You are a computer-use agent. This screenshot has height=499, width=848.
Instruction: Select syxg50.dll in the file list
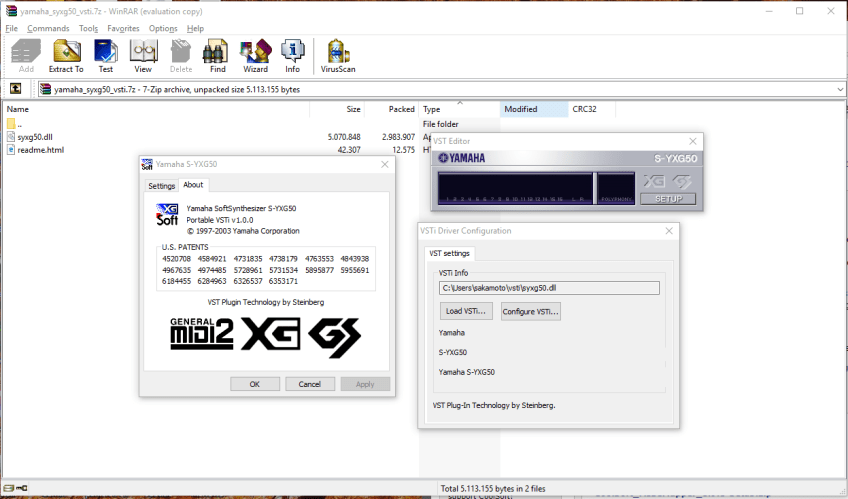38,136
